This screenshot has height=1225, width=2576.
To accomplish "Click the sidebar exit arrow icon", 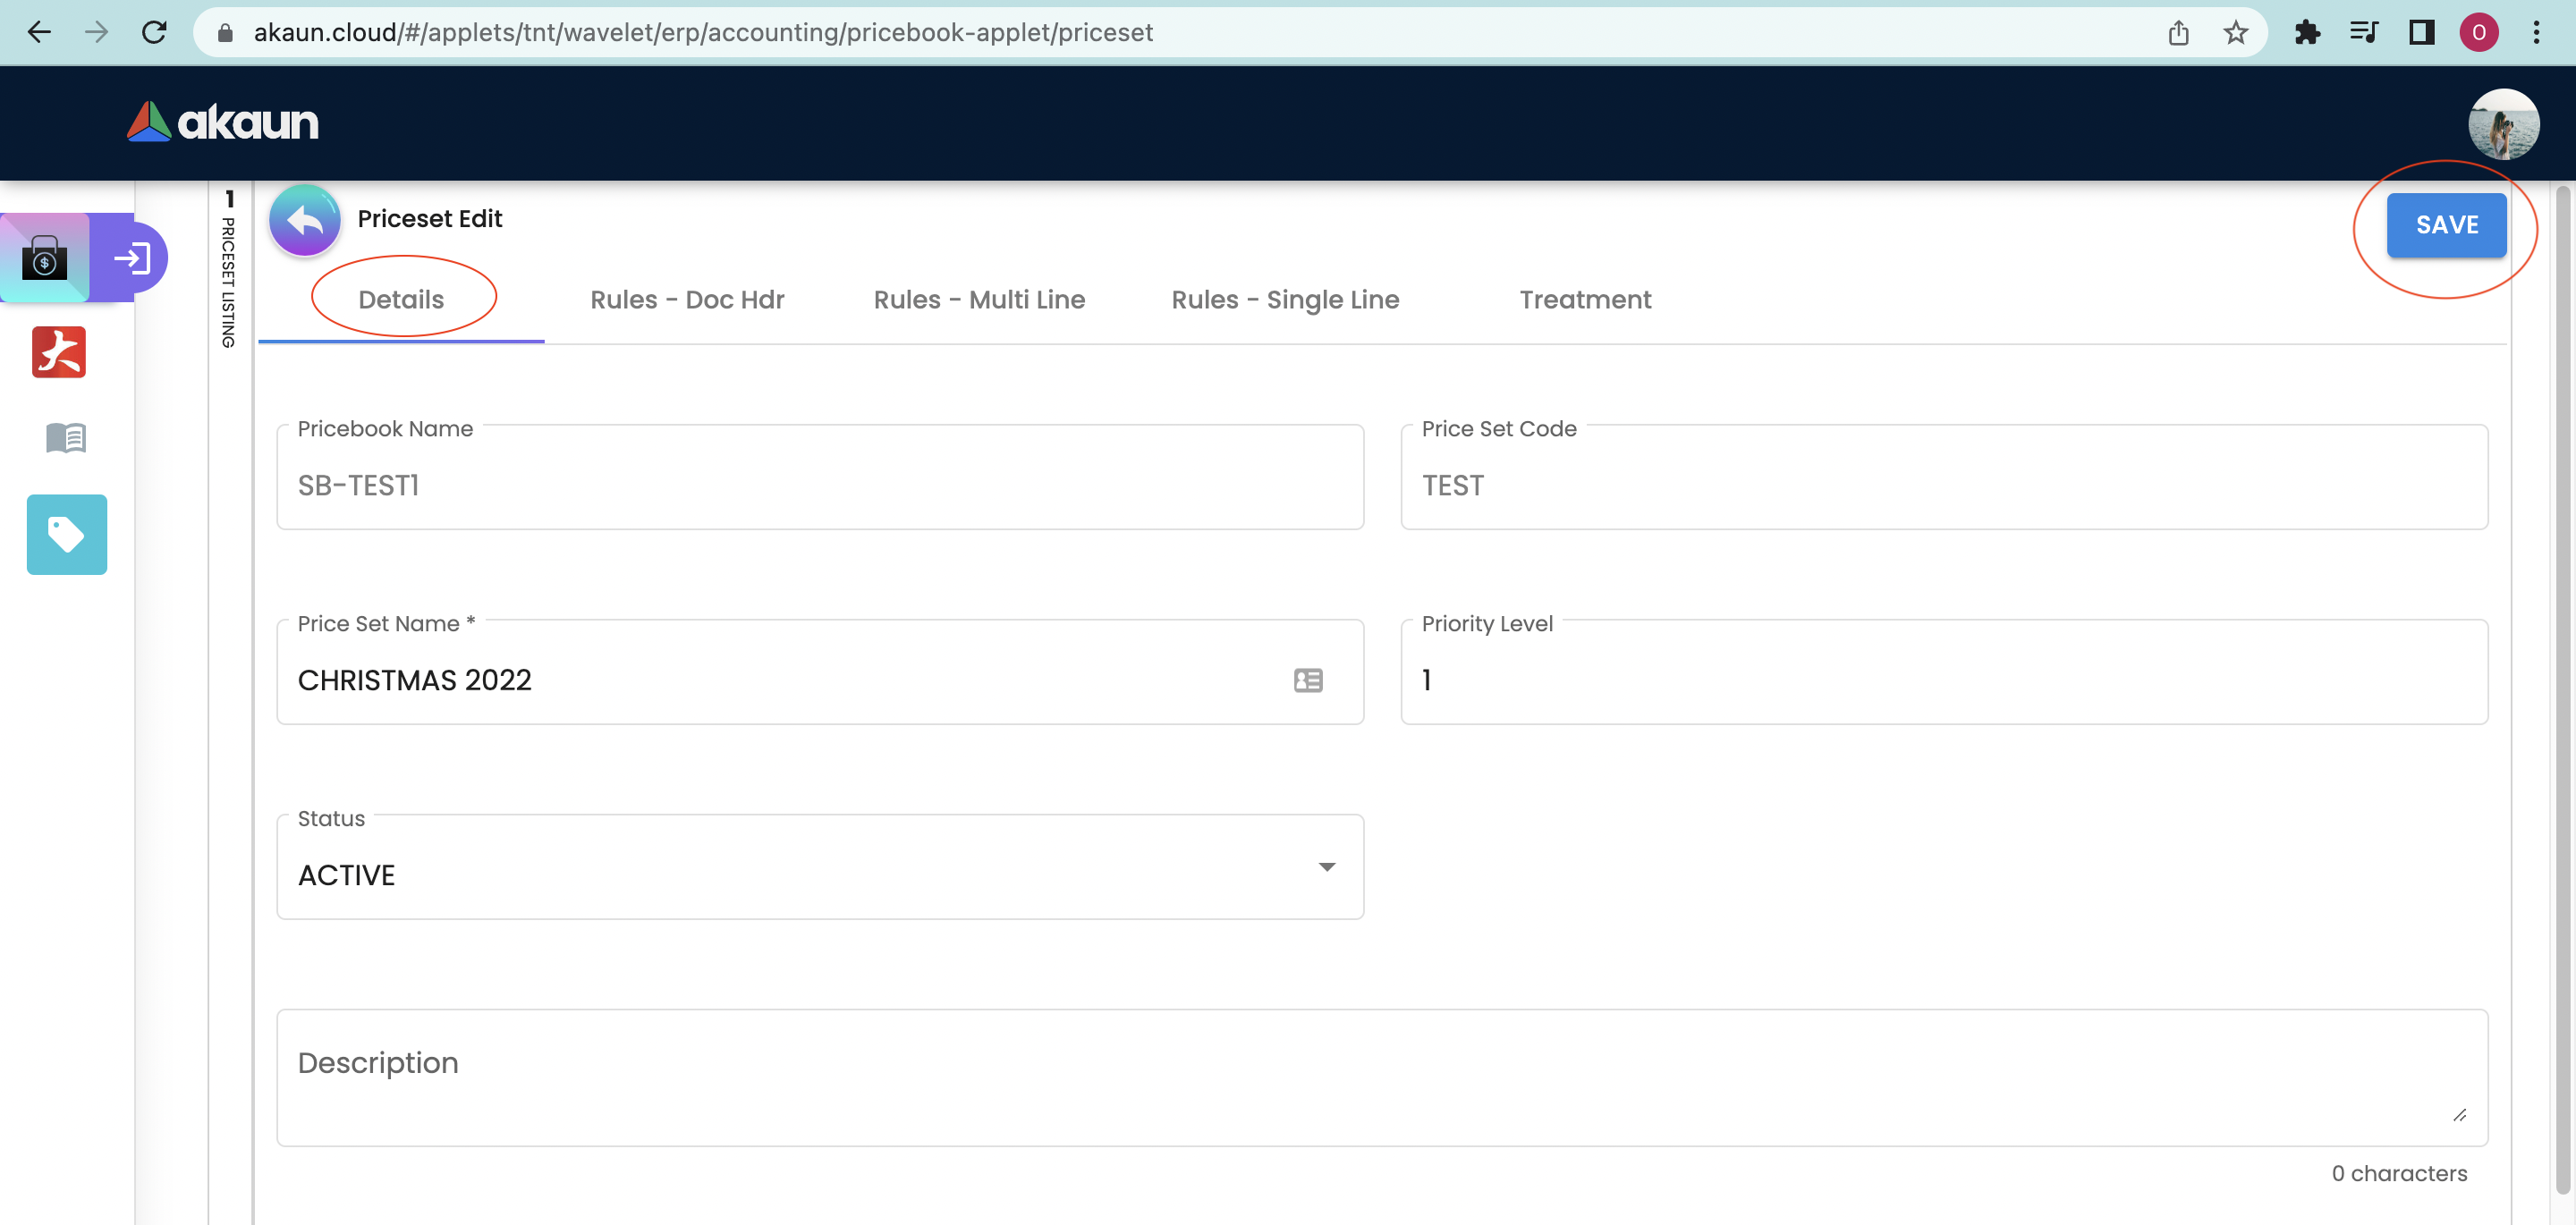I will pyautogui.click(x=132, y=258).
